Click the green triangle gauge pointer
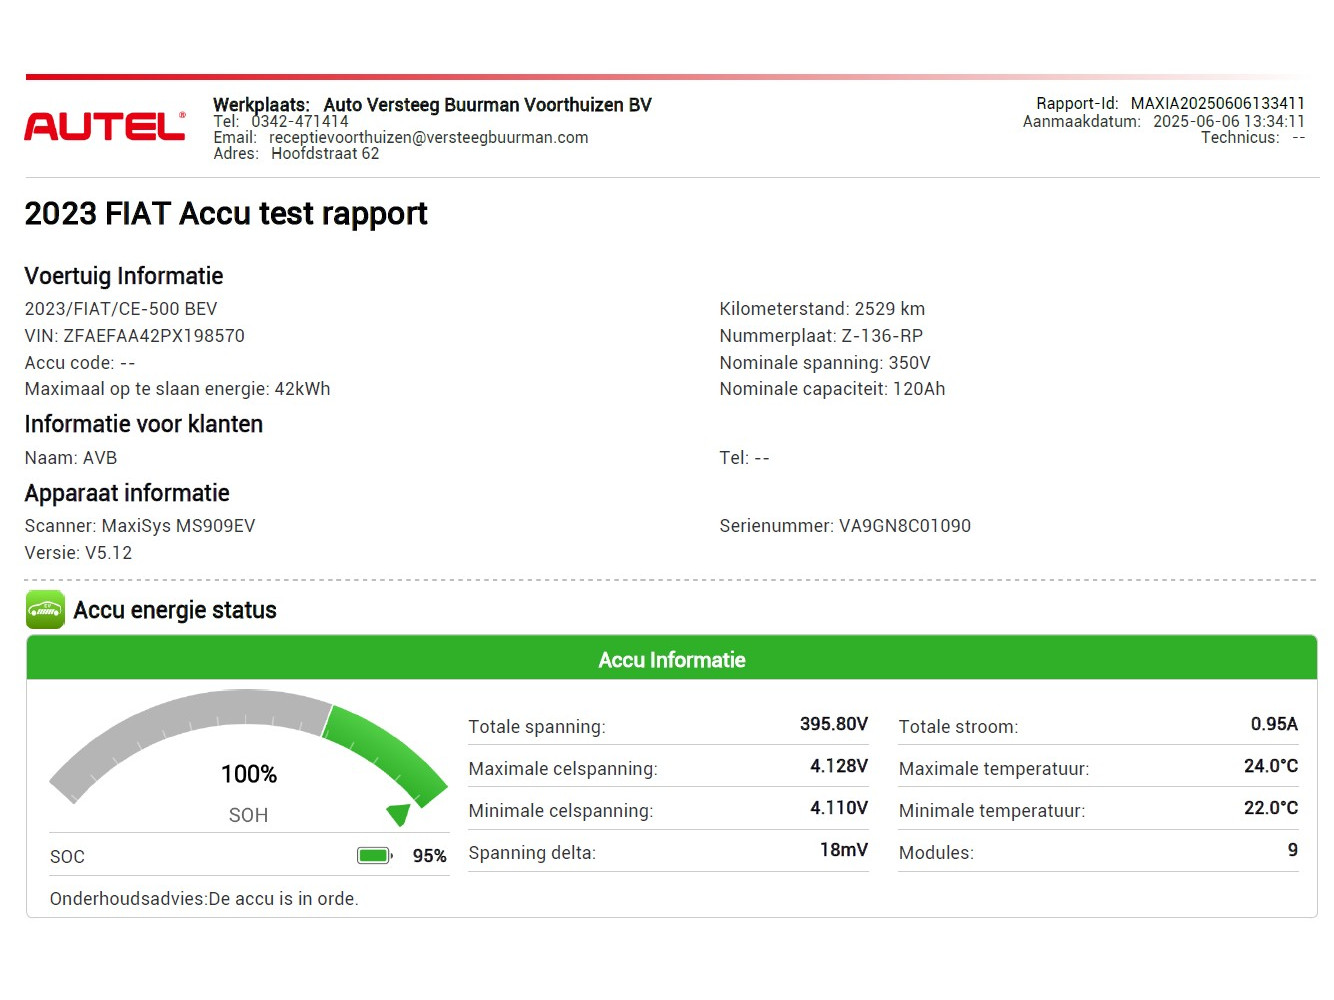The width and height of the screenshot is (1334, 1000). click(x=399, y=814)
